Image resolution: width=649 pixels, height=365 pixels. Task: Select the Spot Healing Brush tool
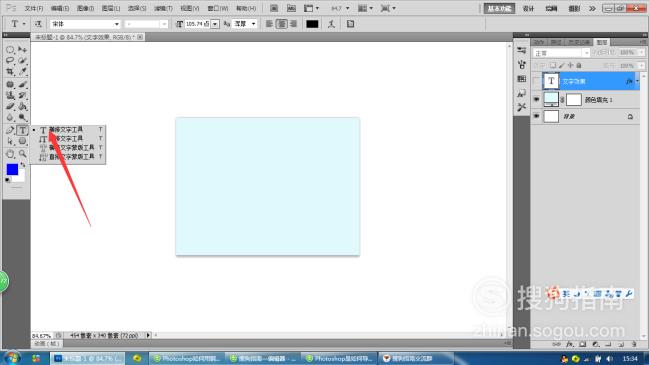pos(10,84)
